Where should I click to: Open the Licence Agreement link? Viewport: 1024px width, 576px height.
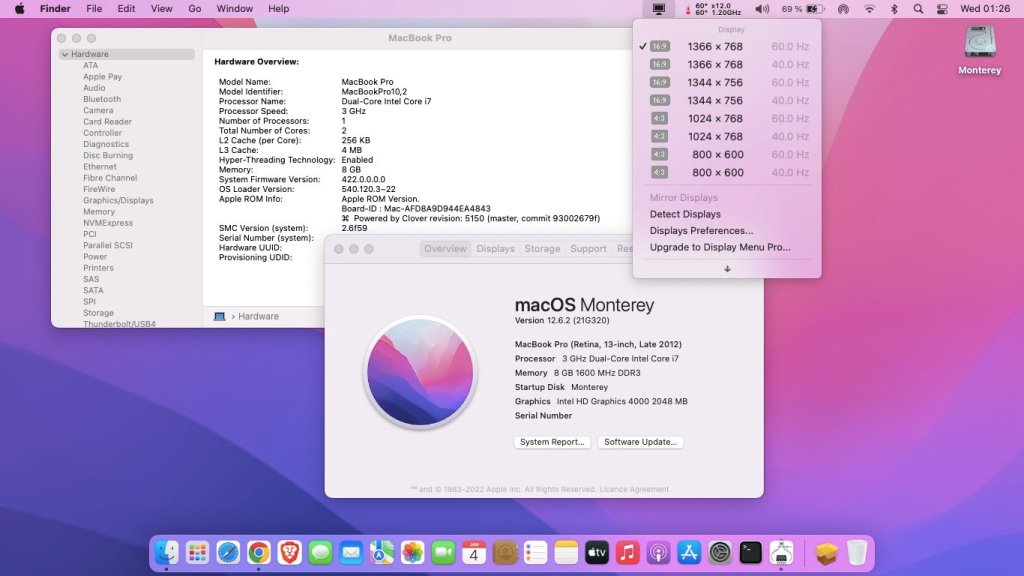pos(634,489)
